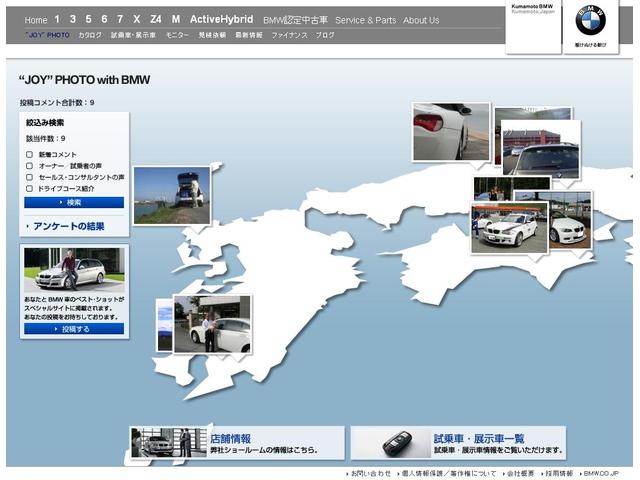Open the Home menu item
The height and width of the screenshot is (480, 640).
coord(36,20)
